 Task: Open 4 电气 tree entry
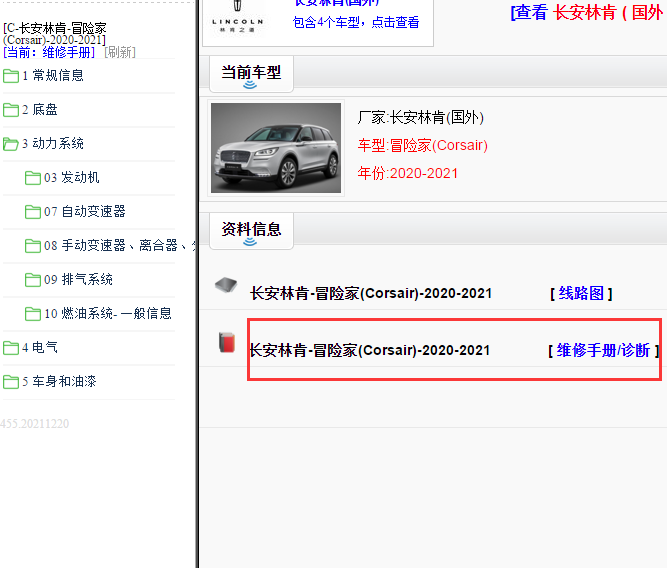(40, 348)
